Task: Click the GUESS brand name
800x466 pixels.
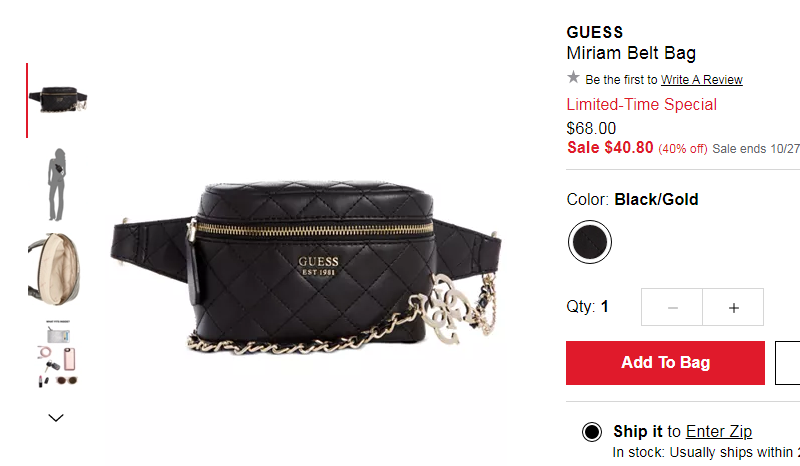Action: [x=594, y=33]
